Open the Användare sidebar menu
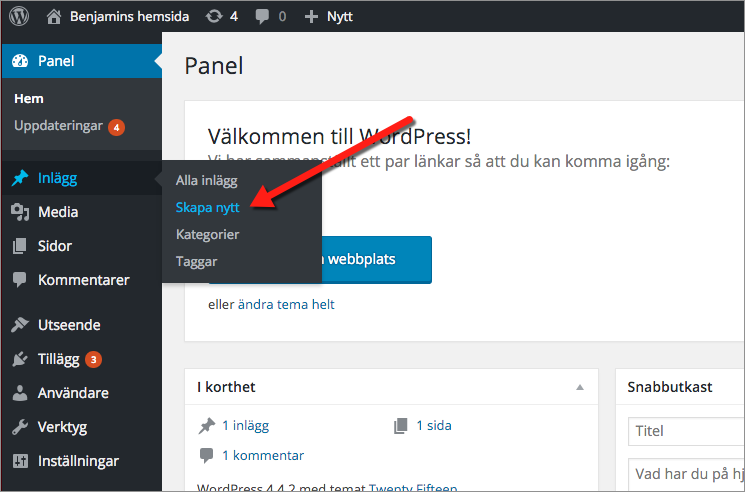The width and height of the screenshot is (745, 492). pyautogui.click(x=82, y=393)
